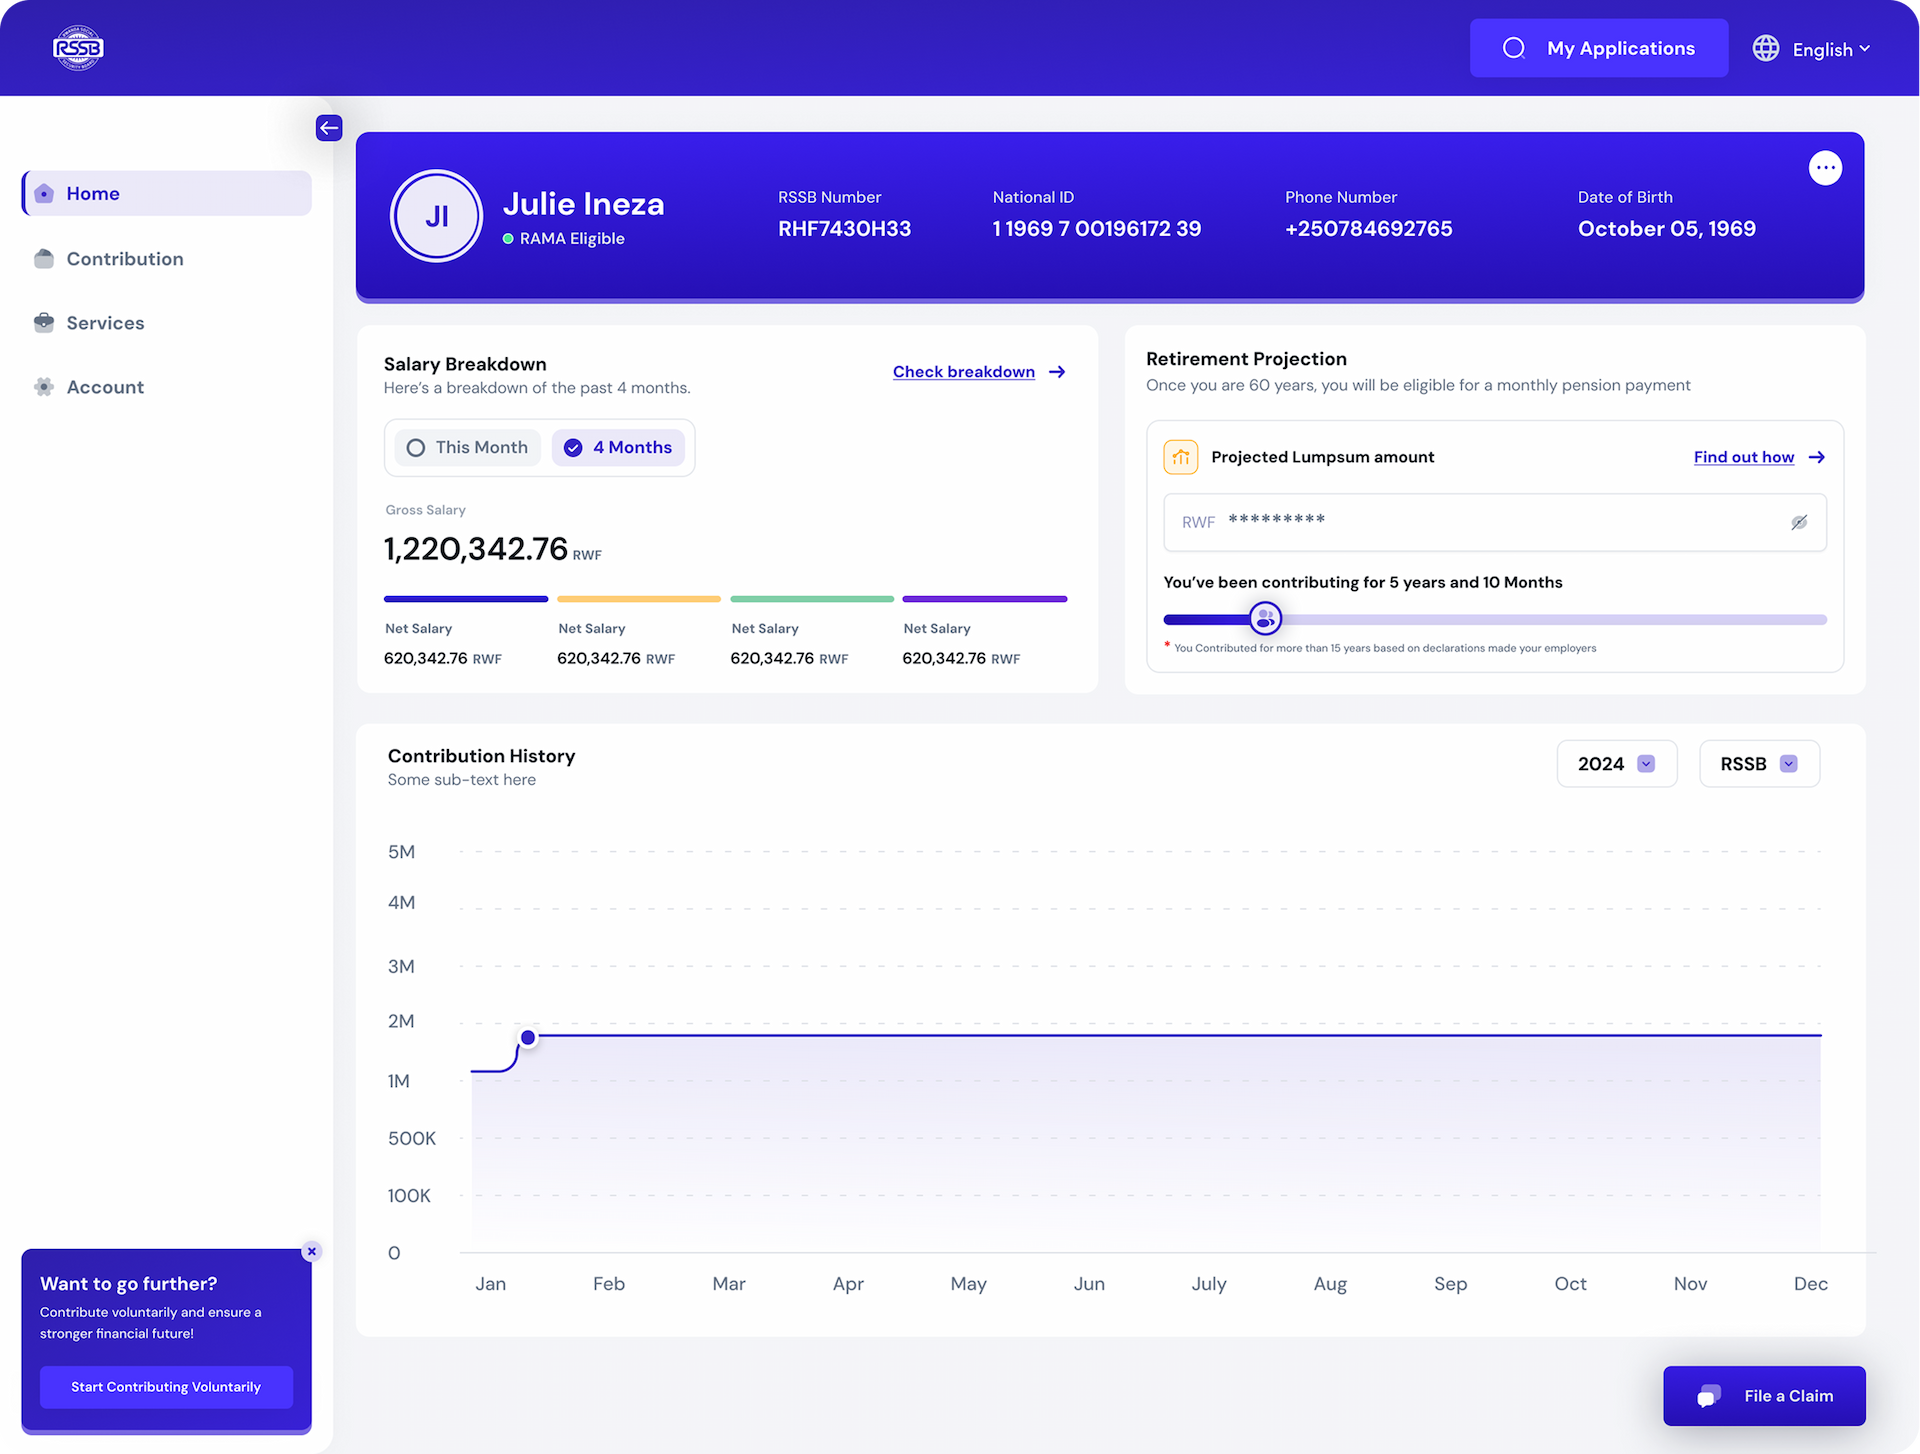This screenshot has width=1920, height=1454.
Task: Collapse sidebar with the back arrow icon
Action: coord(329,128)
